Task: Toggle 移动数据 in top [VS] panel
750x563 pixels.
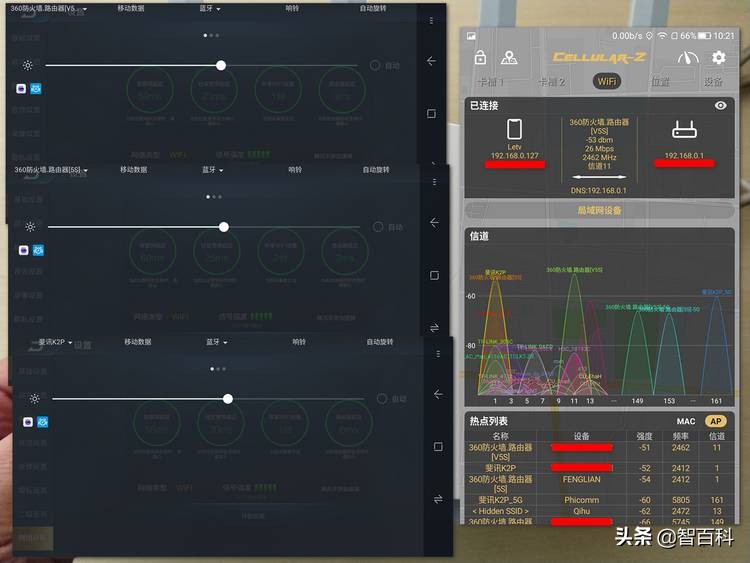Action: pyautogui.click(x=131, y=9)
